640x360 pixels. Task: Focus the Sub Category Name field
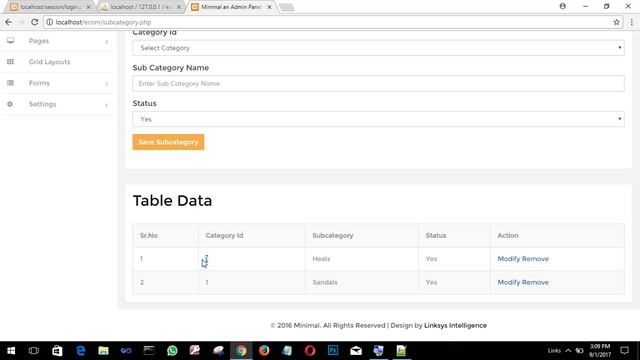point(378,84)
